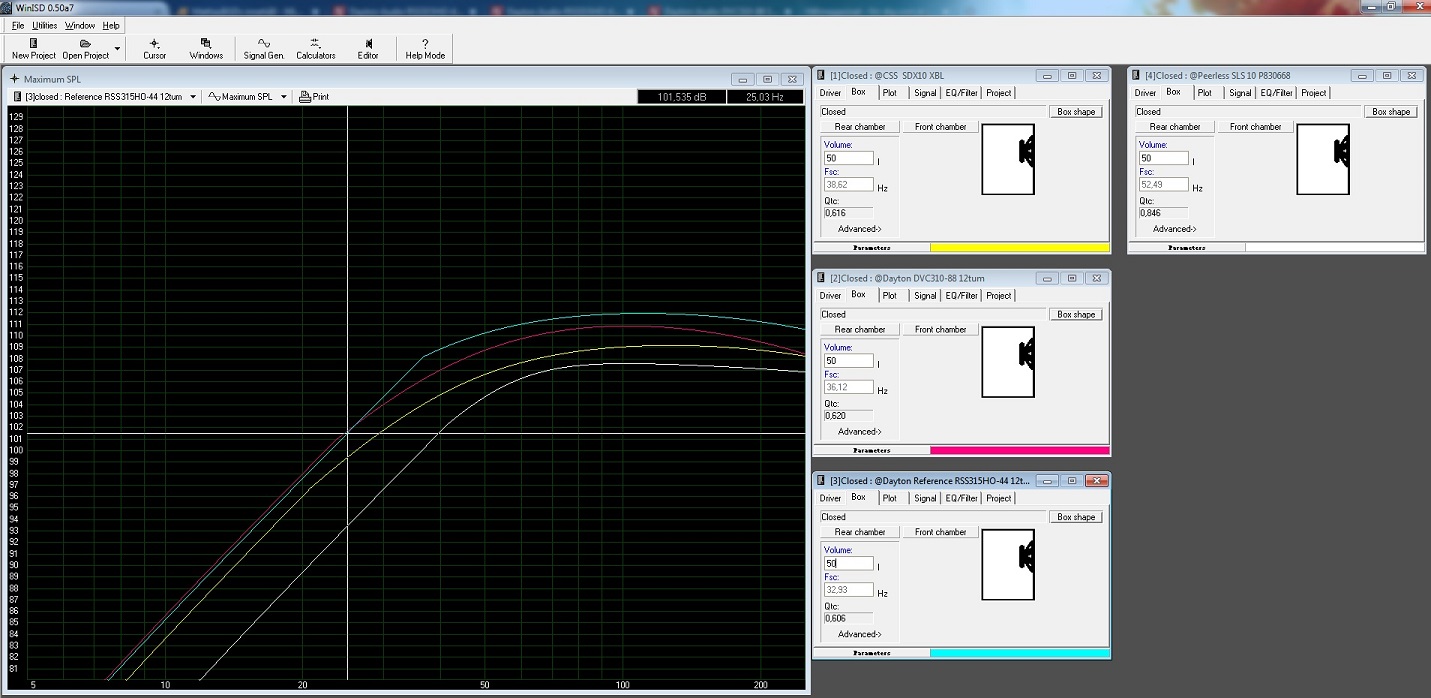Click the New Project toolbar icon
The width and height of the screenshot is (1431, 698).
[33, 48]
